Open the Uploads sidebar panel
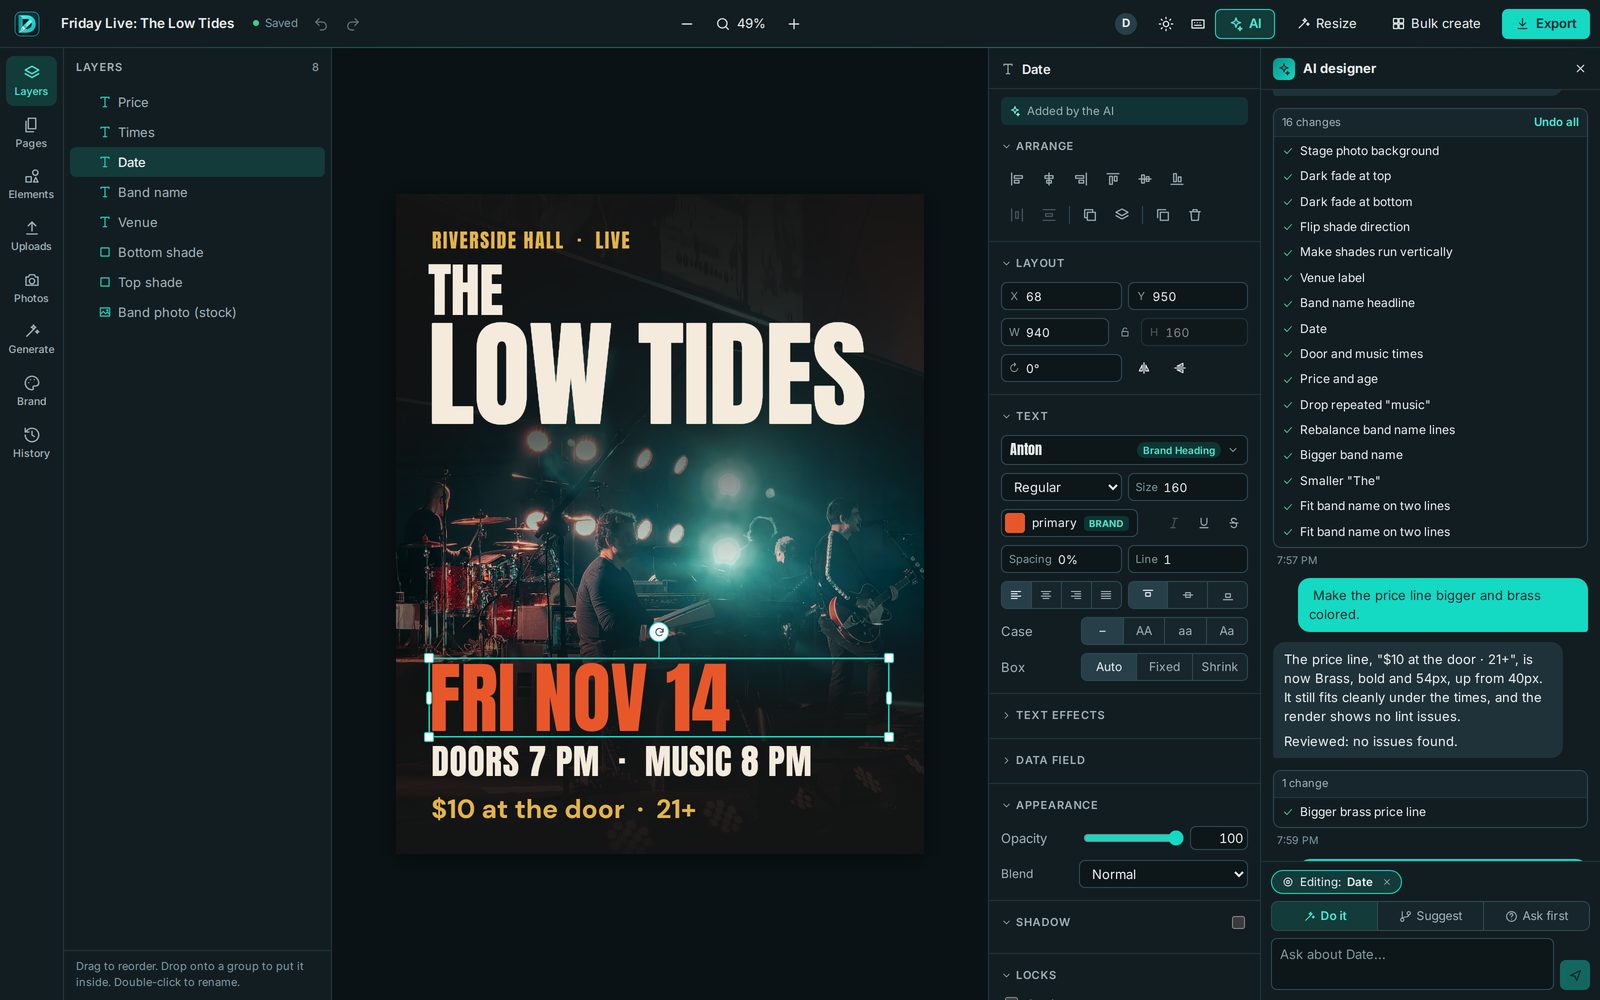Viewport: 1600px width, 1000px height. click(31, 236)
